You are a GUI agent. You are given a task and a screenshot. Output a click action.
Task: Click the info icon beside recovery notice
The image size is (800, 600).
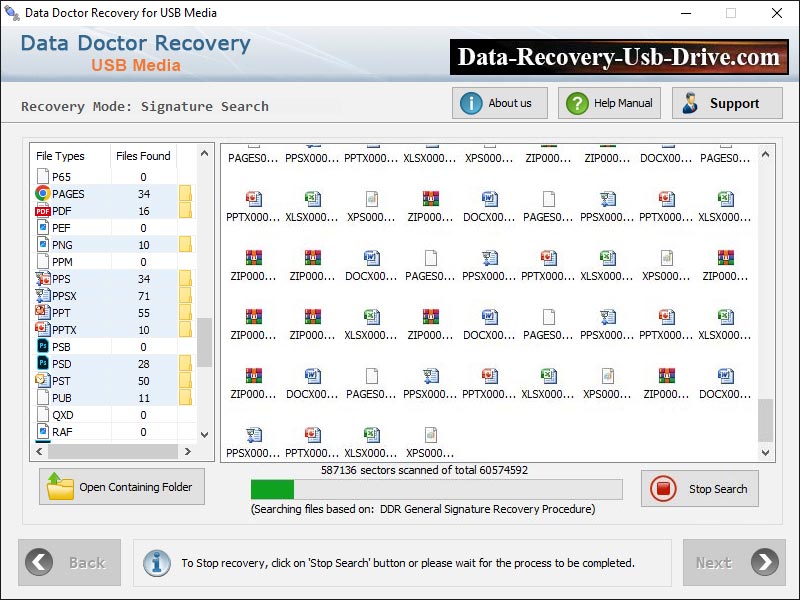157,563
